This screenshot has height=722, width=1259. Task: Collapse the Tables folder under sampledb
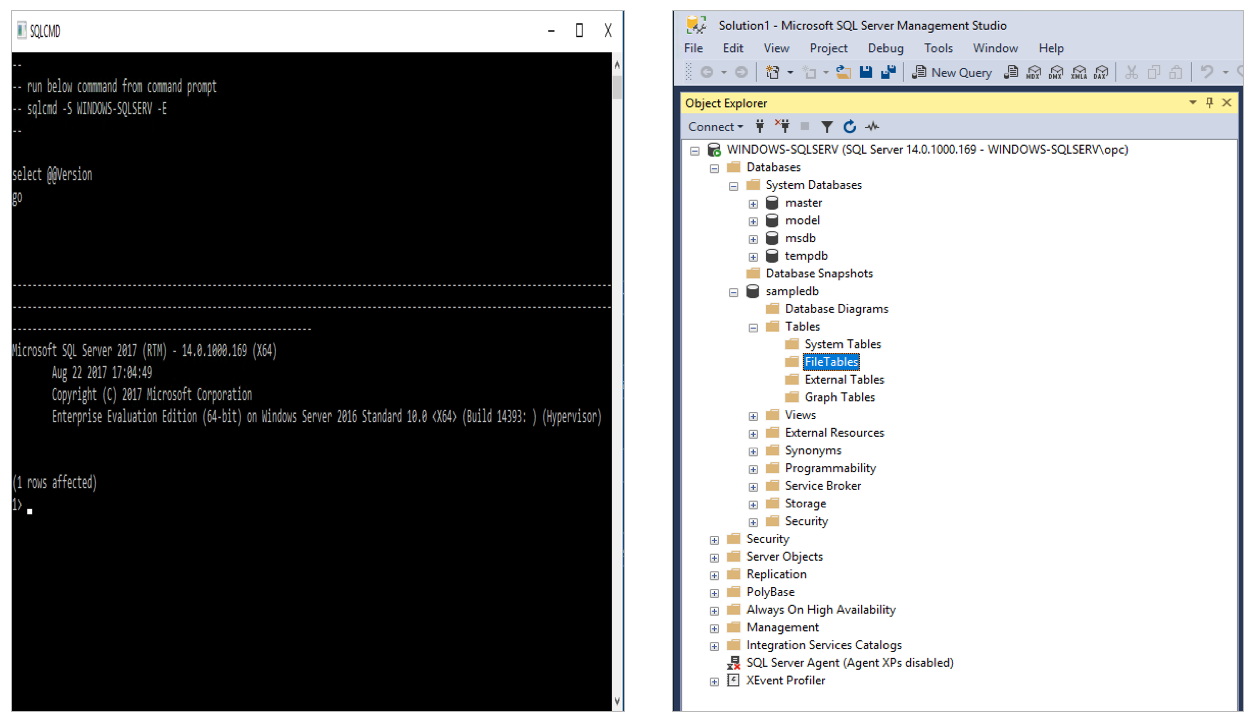coord(753,327)
